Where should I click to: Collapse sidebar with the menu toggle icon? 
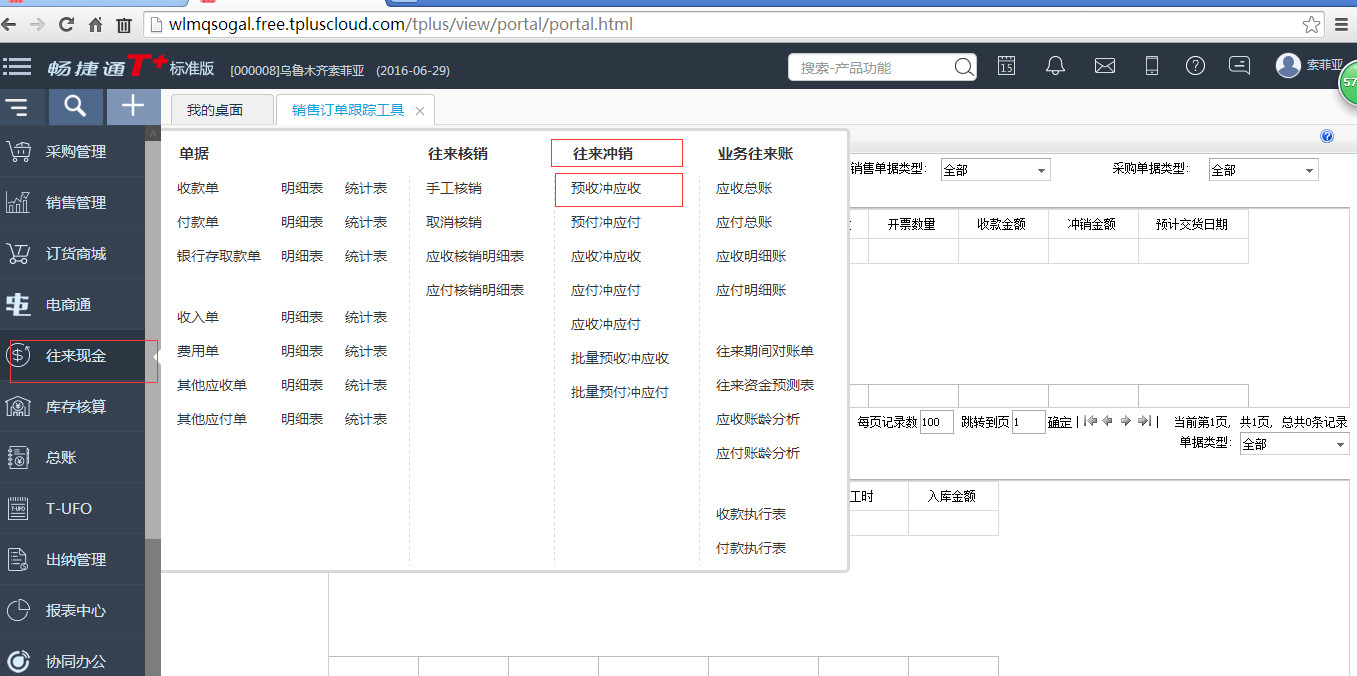(17, 107)
